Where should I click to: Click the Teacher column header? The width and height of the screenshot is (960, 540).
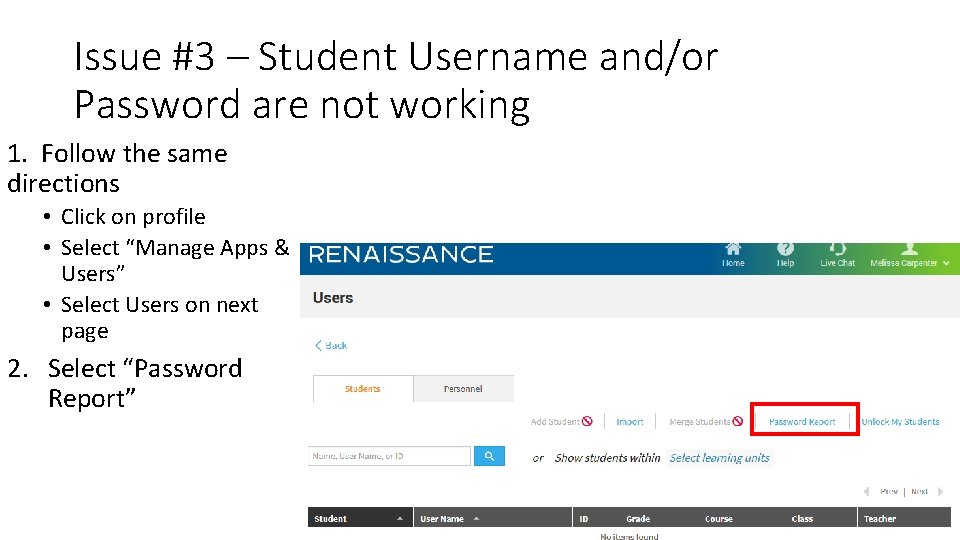click(880, 519)
